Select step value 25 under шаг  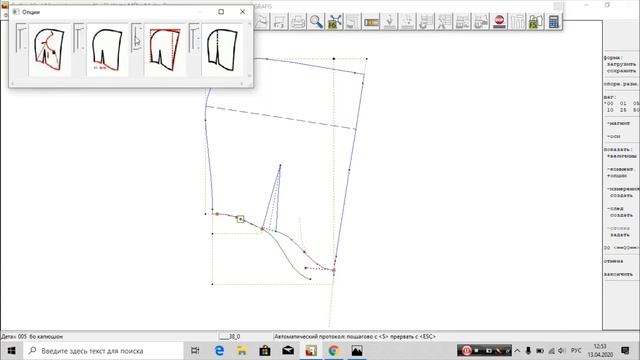[623, 110]
